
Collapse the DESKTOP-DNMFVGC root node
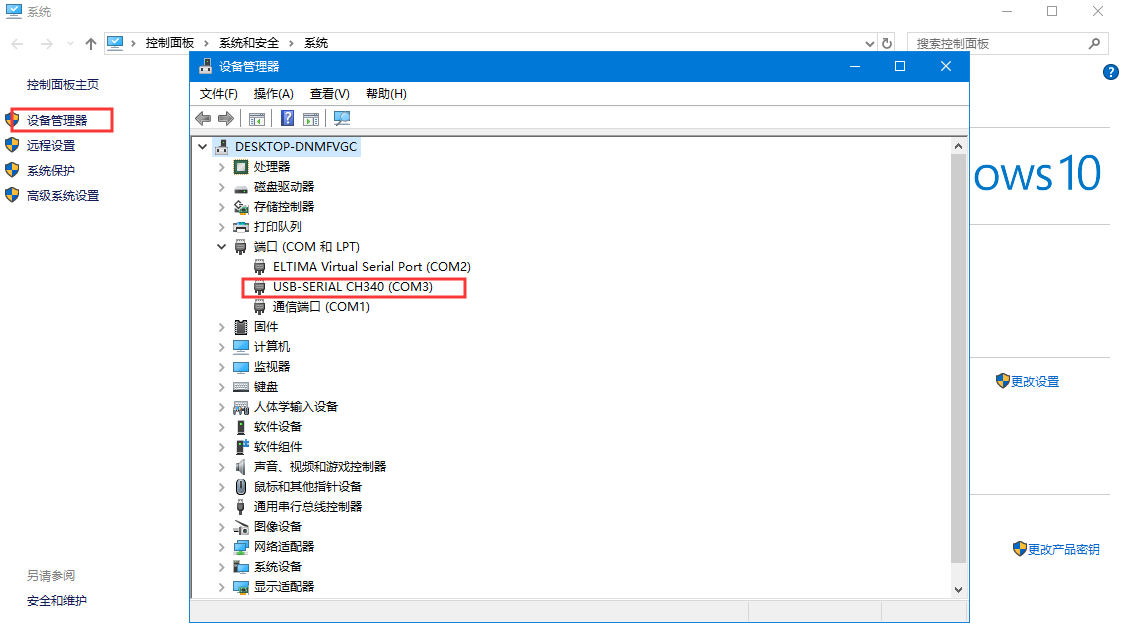tap(204, 147)
